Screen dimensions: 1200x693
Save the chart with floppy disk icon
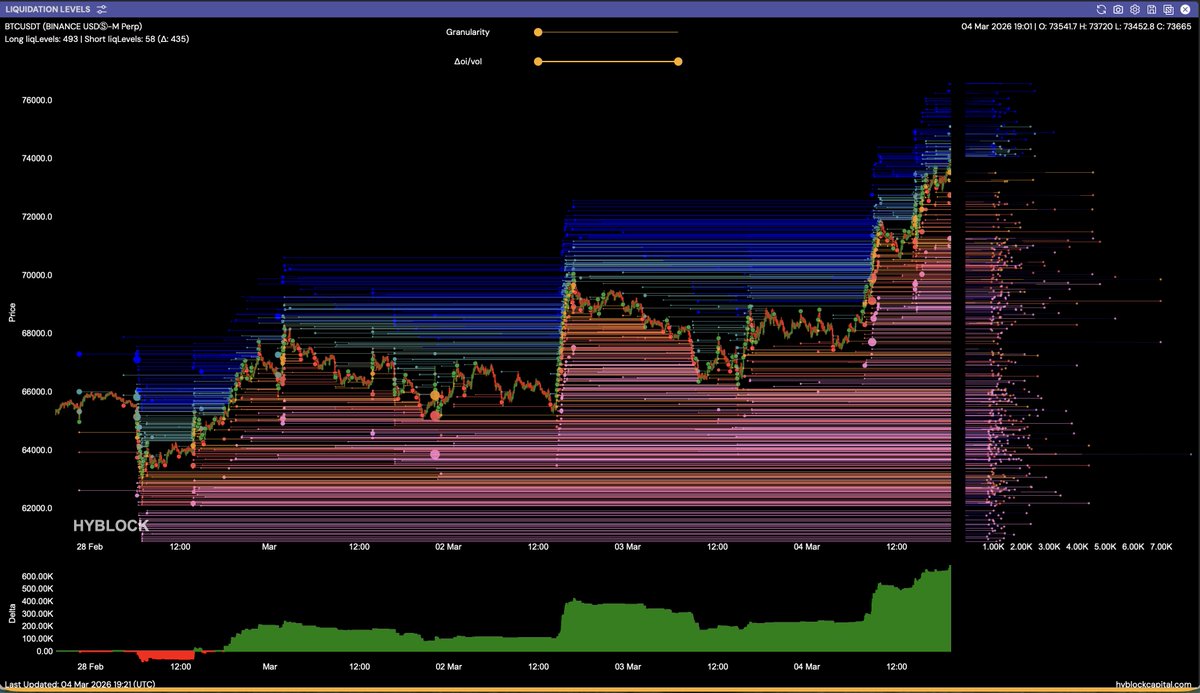1151,9
